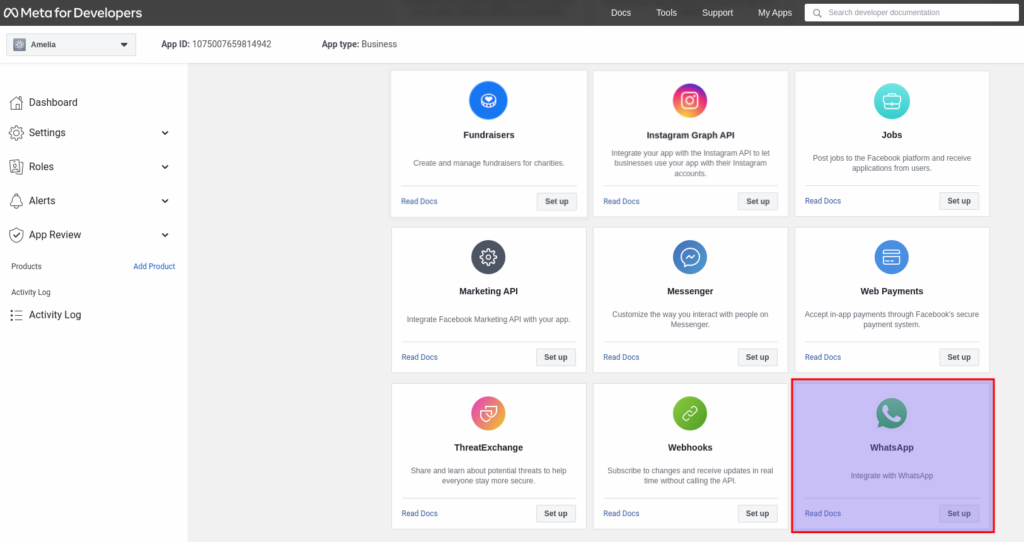Click the Activity Log list icon
Screen dimensions: 1024x542
16,315
